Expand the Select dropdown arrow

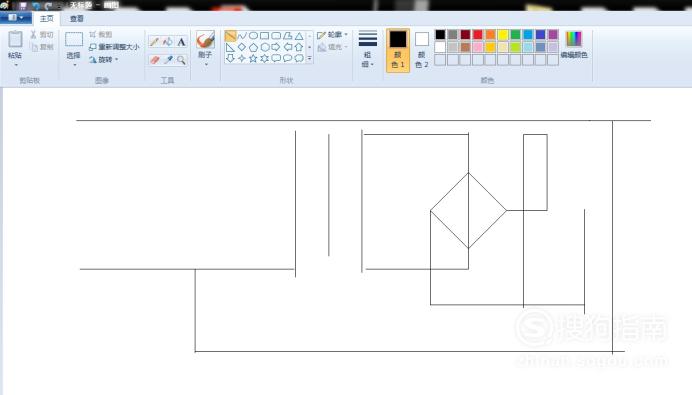[x=74, y=65]
